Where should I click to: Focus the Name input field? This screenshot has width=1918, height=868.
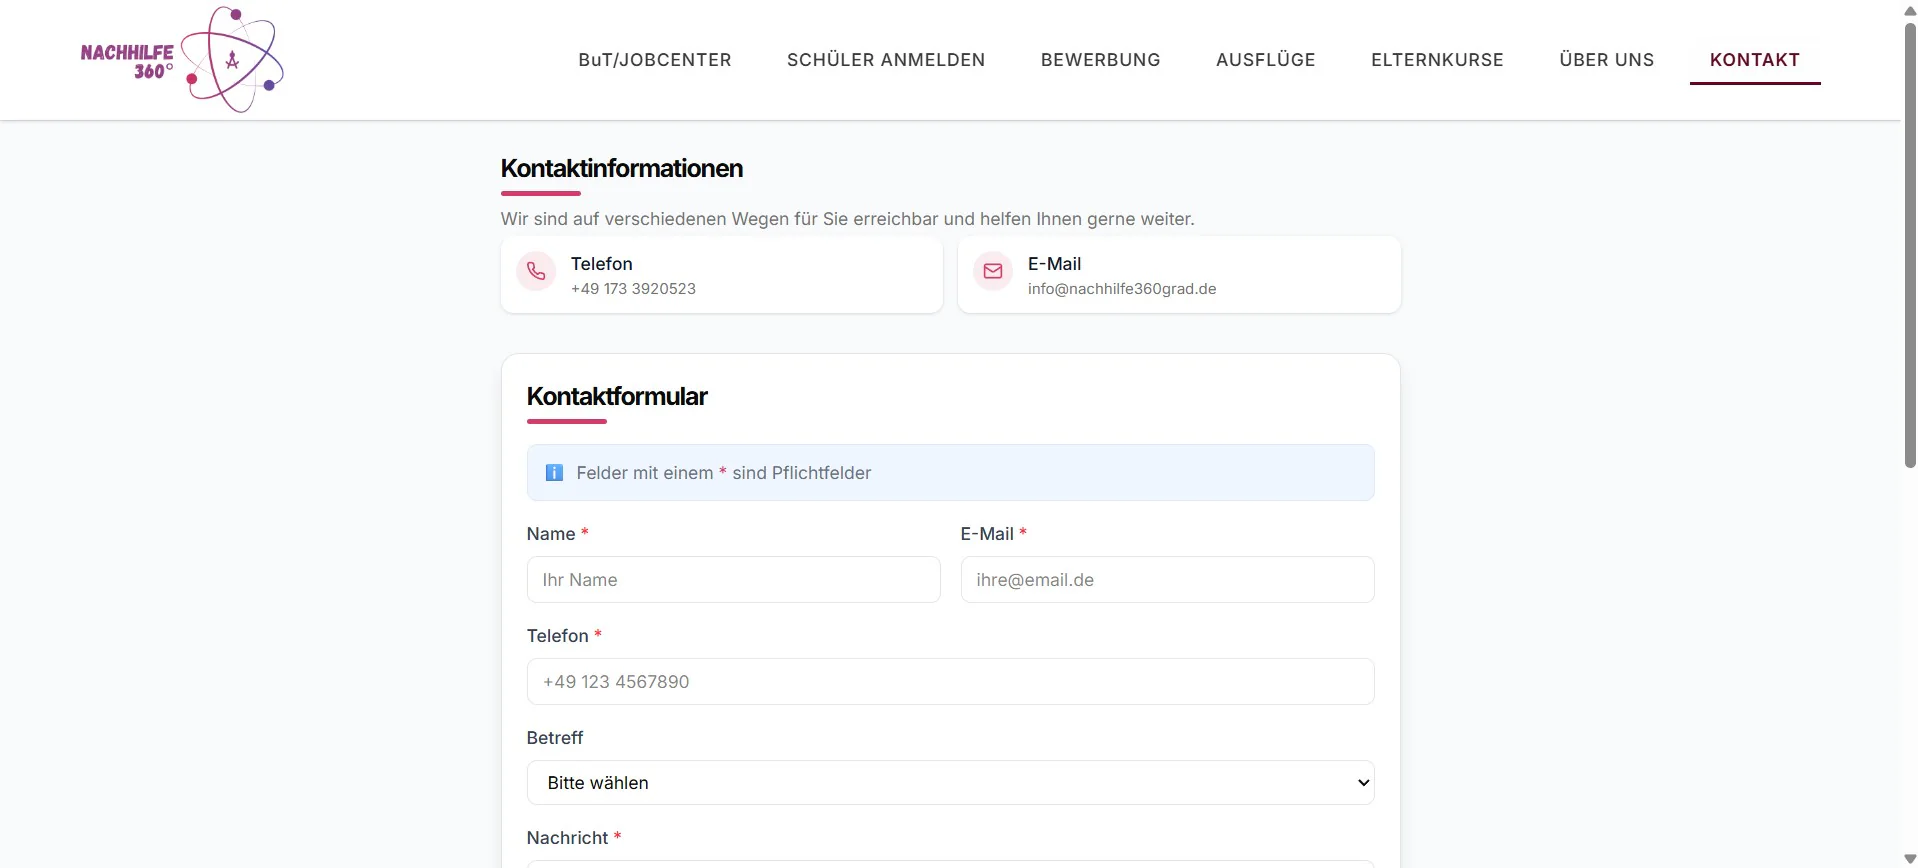click(x=733, y=580)
